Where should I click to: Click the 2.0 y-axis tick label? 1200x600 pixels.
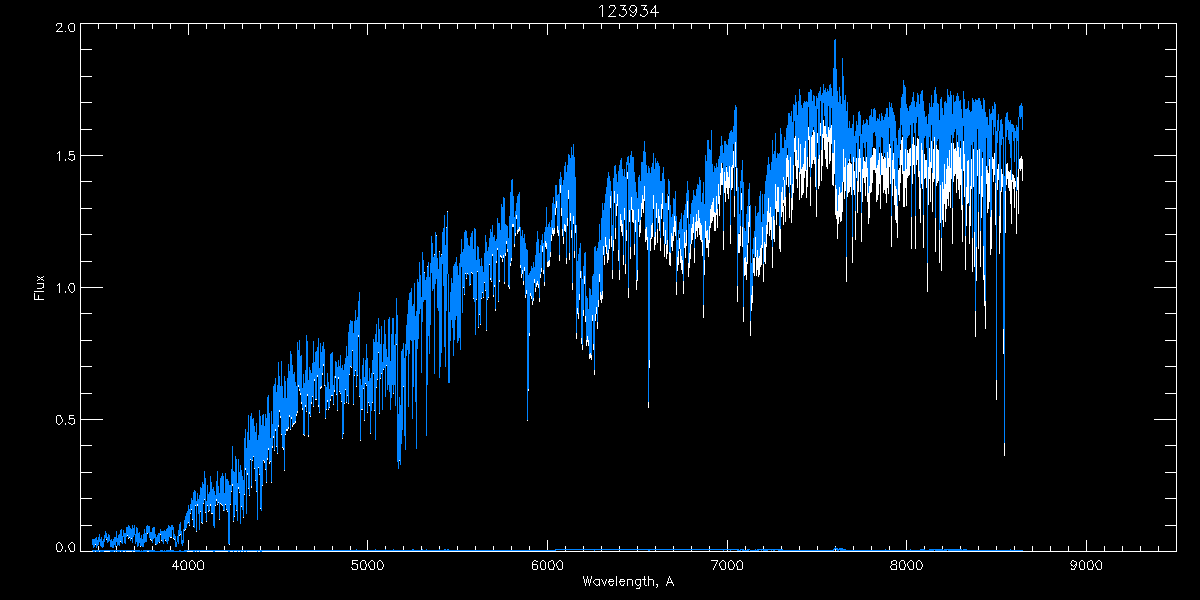coord(65,29)
